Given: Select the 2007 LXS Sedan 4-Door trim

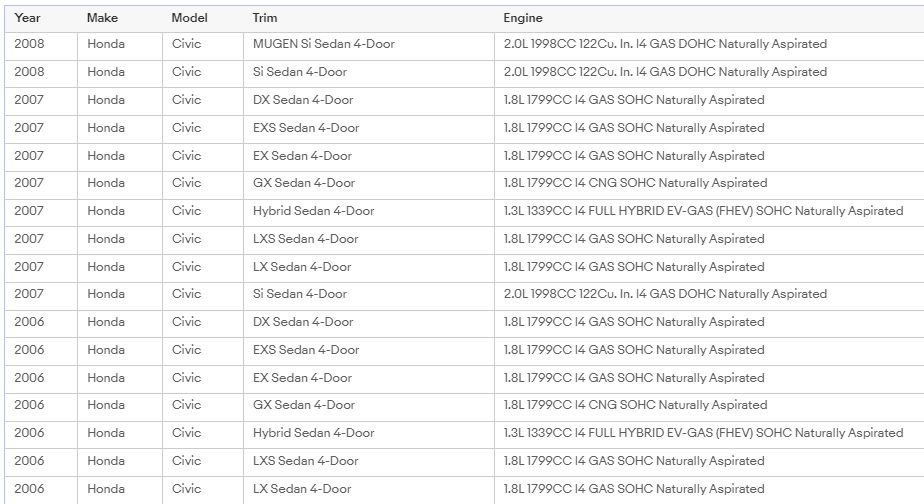Looking at the screenshot, I should (305, 239).
